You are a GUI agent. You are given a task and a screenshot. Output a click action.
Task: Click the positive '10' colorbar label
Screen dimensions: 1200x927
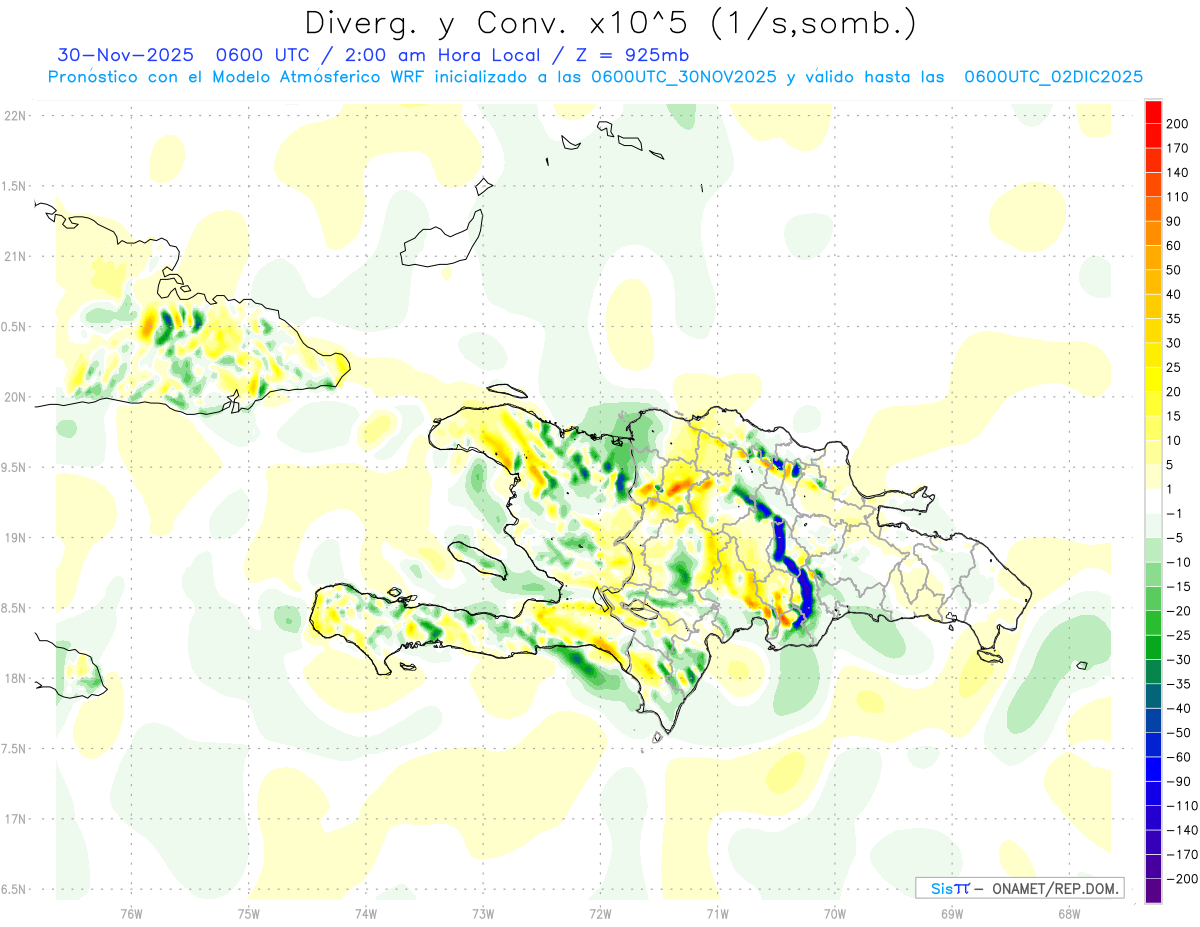[1175, 441]
